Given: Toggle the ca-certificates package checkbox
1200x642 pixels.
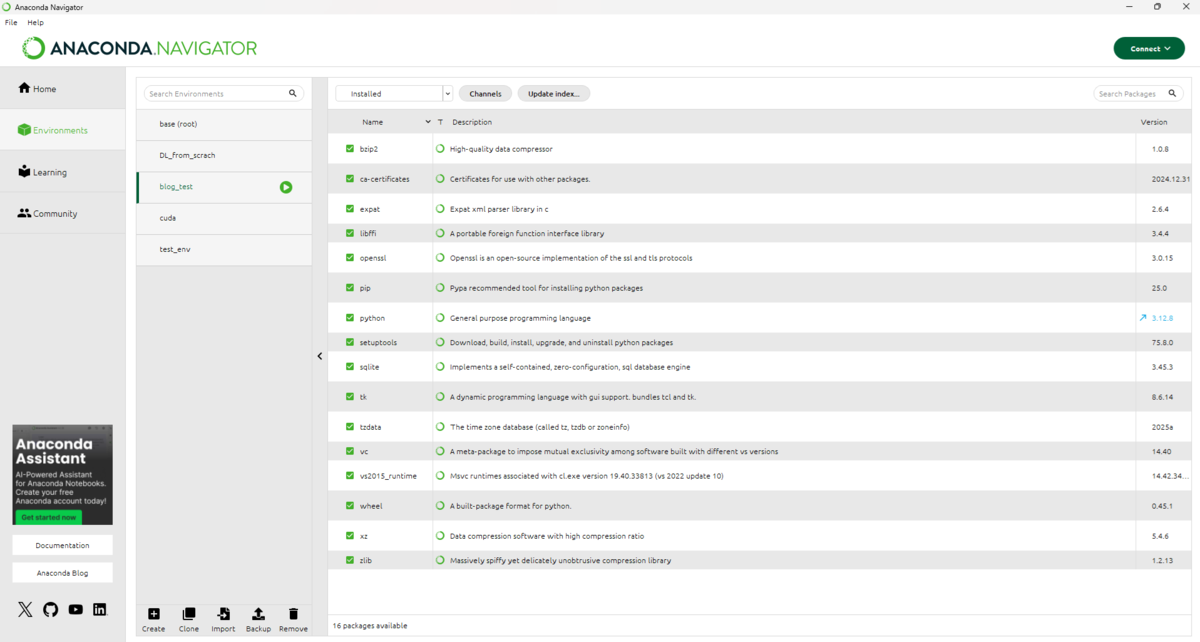Looking at the screenshot, I should [350, 179].
